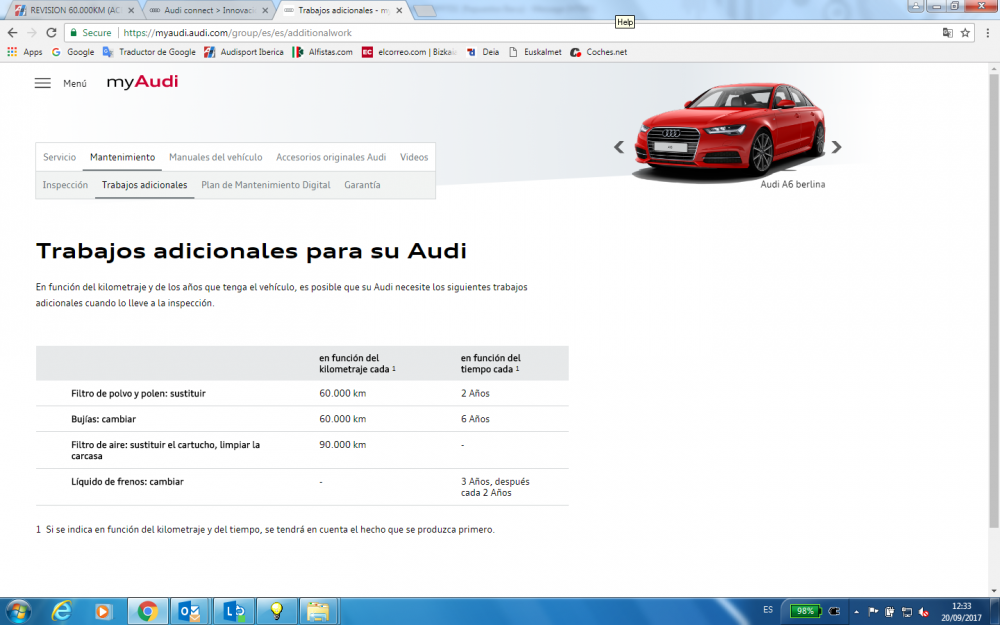Open Traductor de Google bookmark
This screenshot has width=1000, height=625.
[x=149, y=52]
